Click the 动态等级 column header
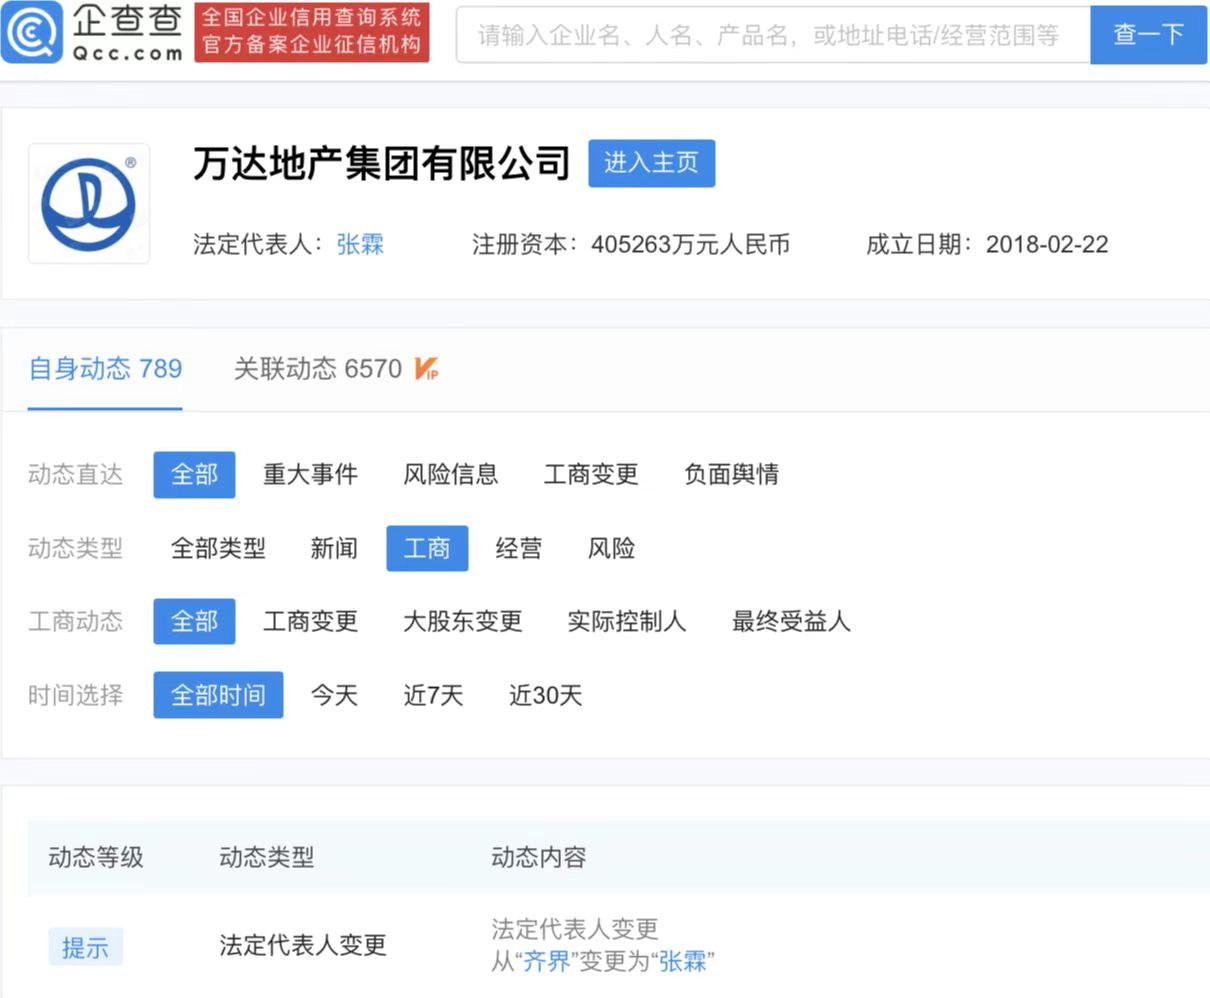1210x998 pixels. tap(96, 857)
